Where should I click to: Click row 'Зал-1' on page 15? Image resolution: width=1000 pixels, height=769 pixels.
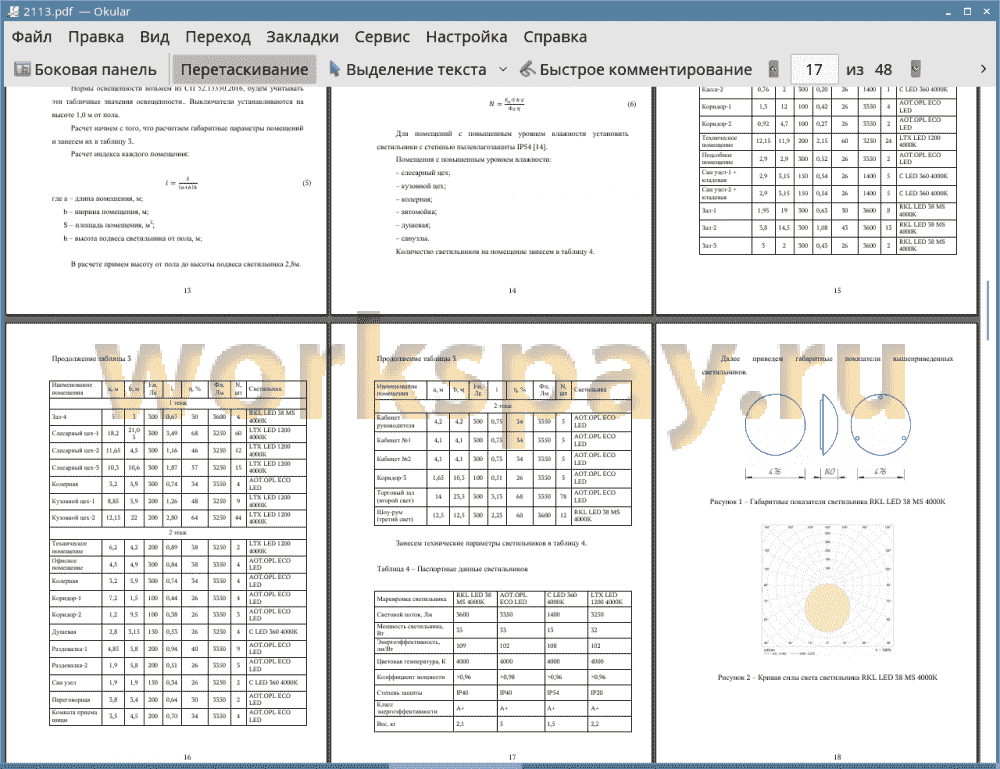click(828, 210)
